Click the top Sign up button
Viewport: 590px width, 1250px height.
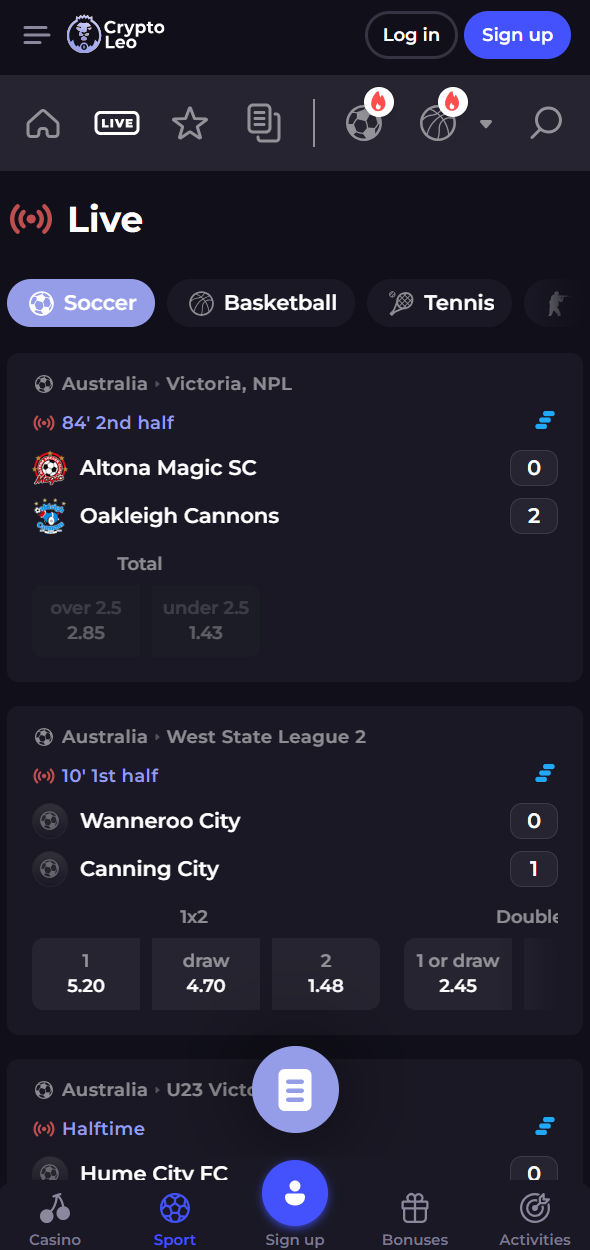[517, 35]
